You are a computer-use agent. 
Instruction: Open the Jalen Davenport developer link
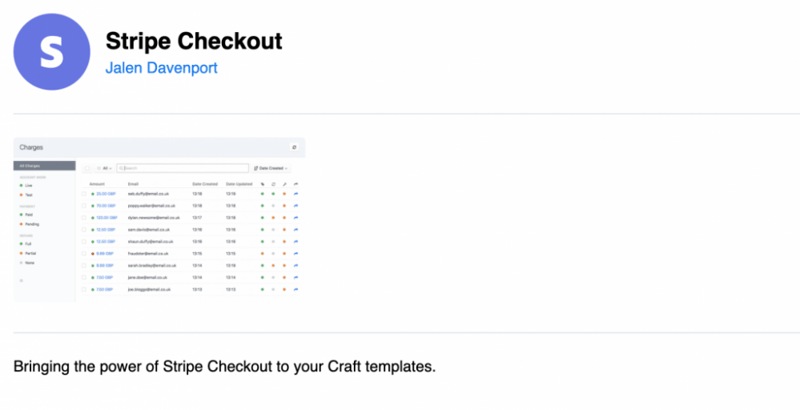[x=161, y=69]
